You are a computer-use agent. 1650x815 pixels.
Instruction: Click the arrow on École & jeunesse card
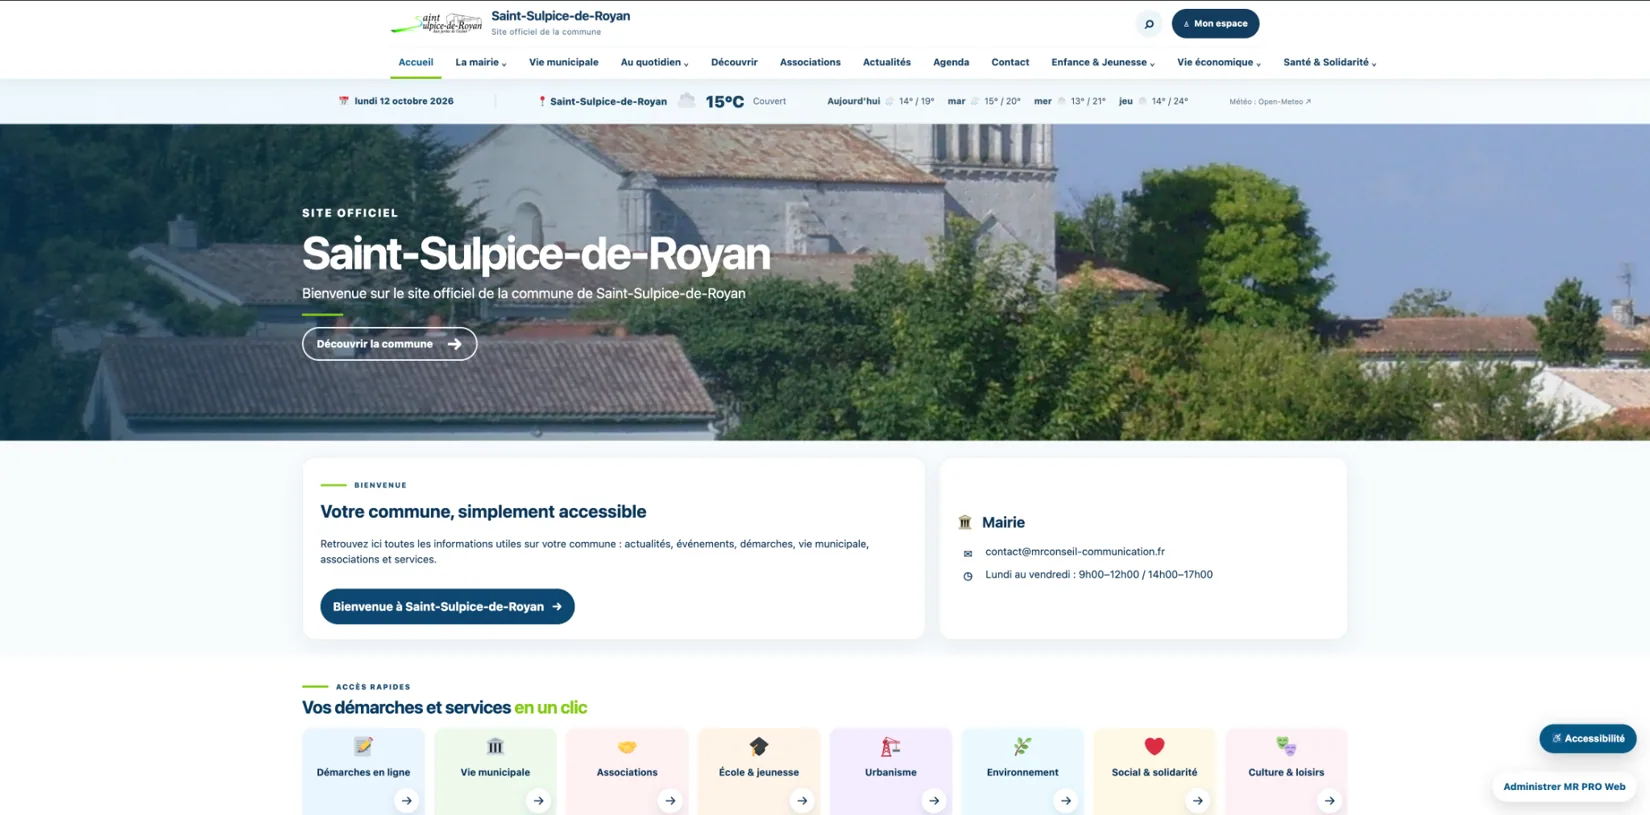(x=802, y=800)
